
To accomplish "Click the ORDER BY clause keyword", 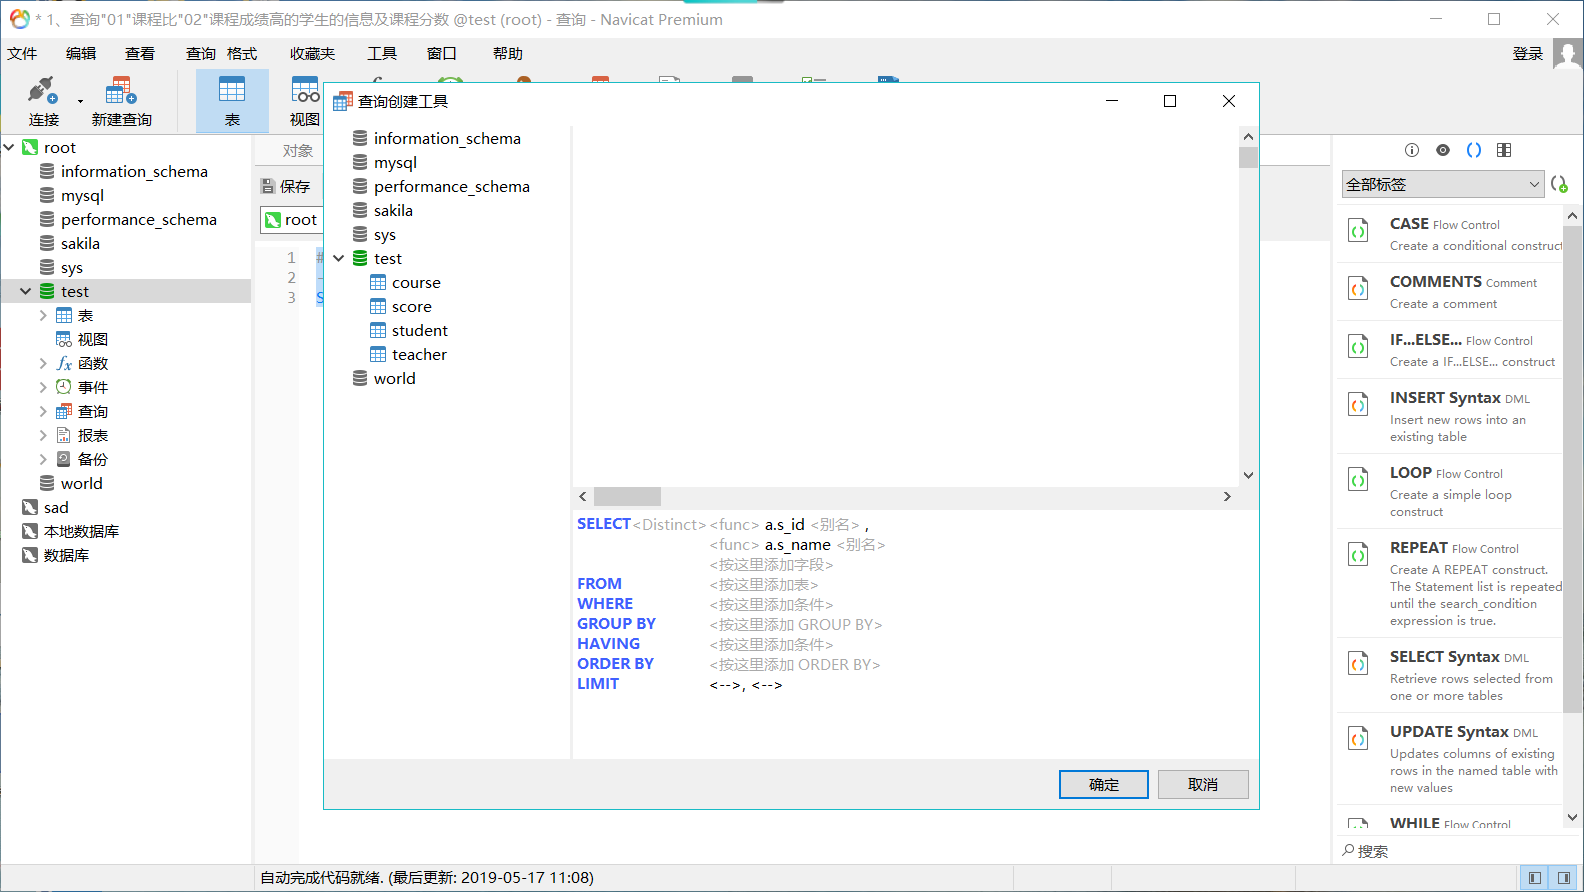I will (615, 664).
